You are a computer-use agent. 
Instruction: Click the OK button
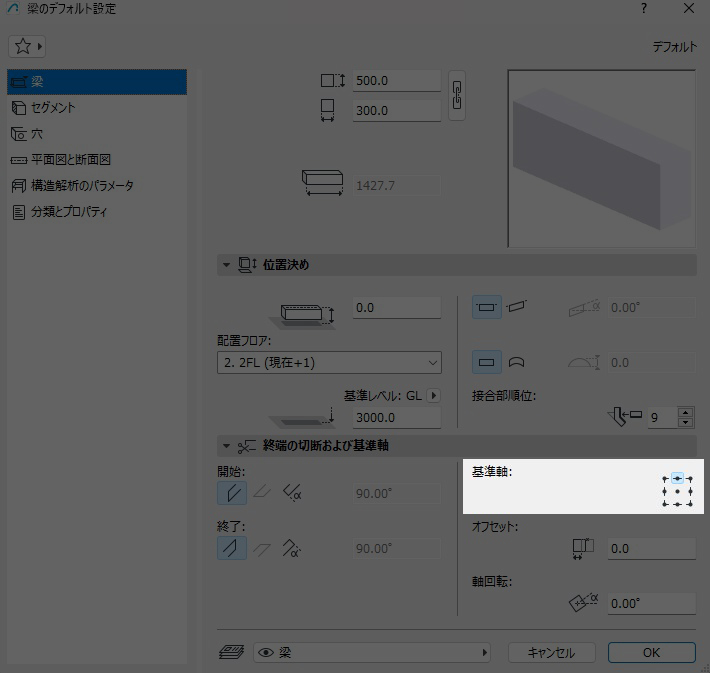click(651, 652)
